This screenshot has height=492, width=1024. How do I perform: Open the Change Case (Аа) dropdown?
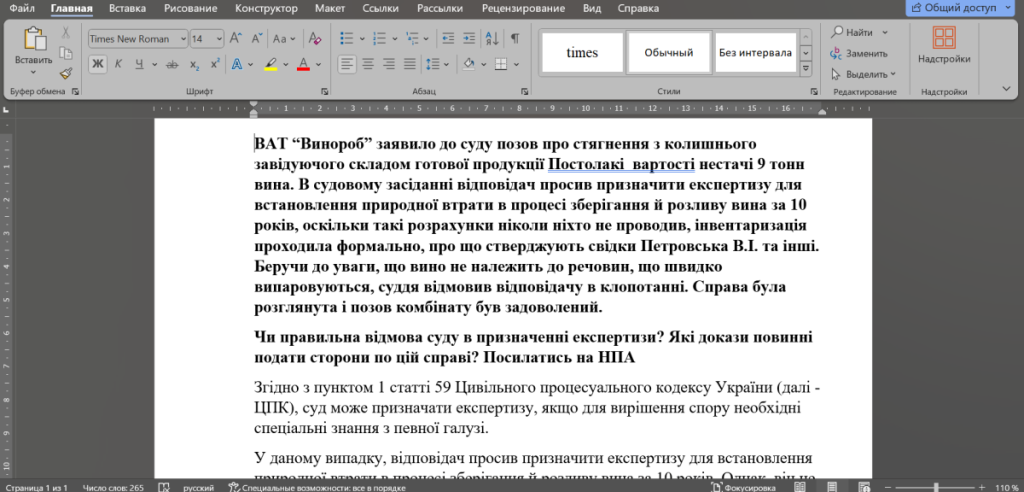(284, 39)
